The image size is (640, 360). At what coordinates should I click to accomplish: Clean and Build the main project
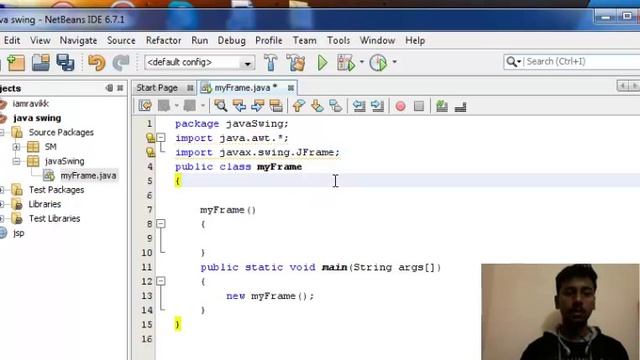click(x=296, y=62)
